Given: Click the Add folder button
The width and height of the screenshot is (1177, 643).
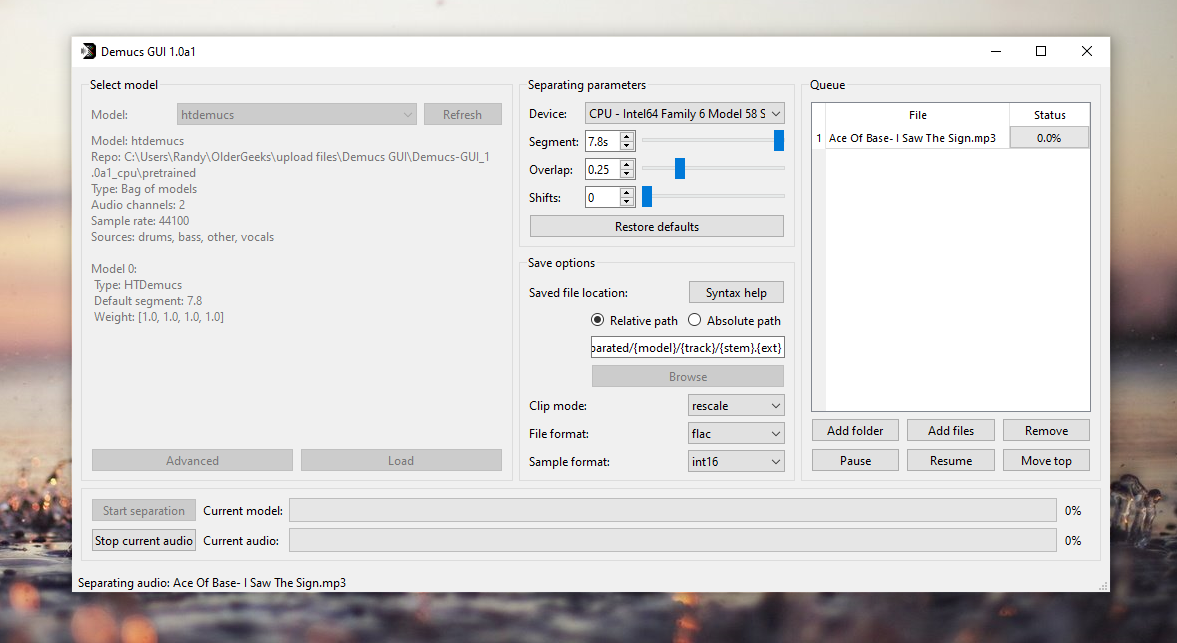Looking at the screenshot, I should (x=855, y=431).
